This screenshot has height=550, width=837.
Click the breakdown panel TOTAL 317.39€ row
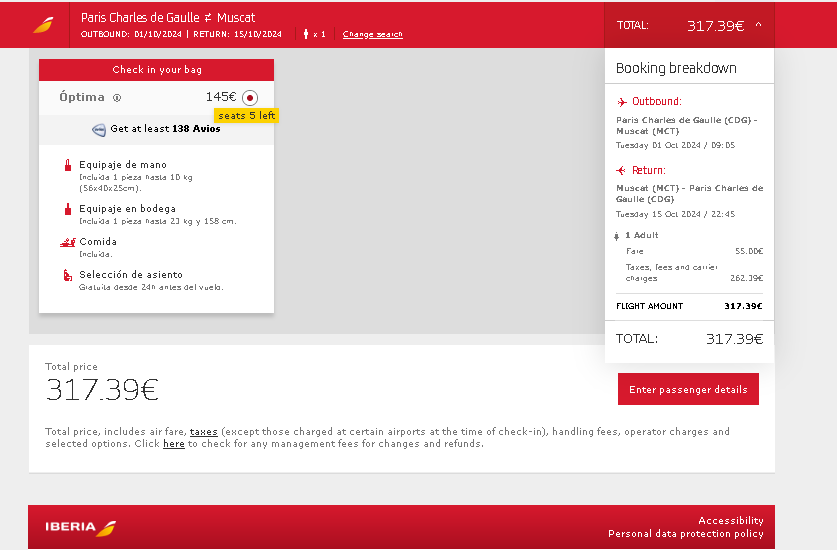pyautogui.click(x=689, y=339)
